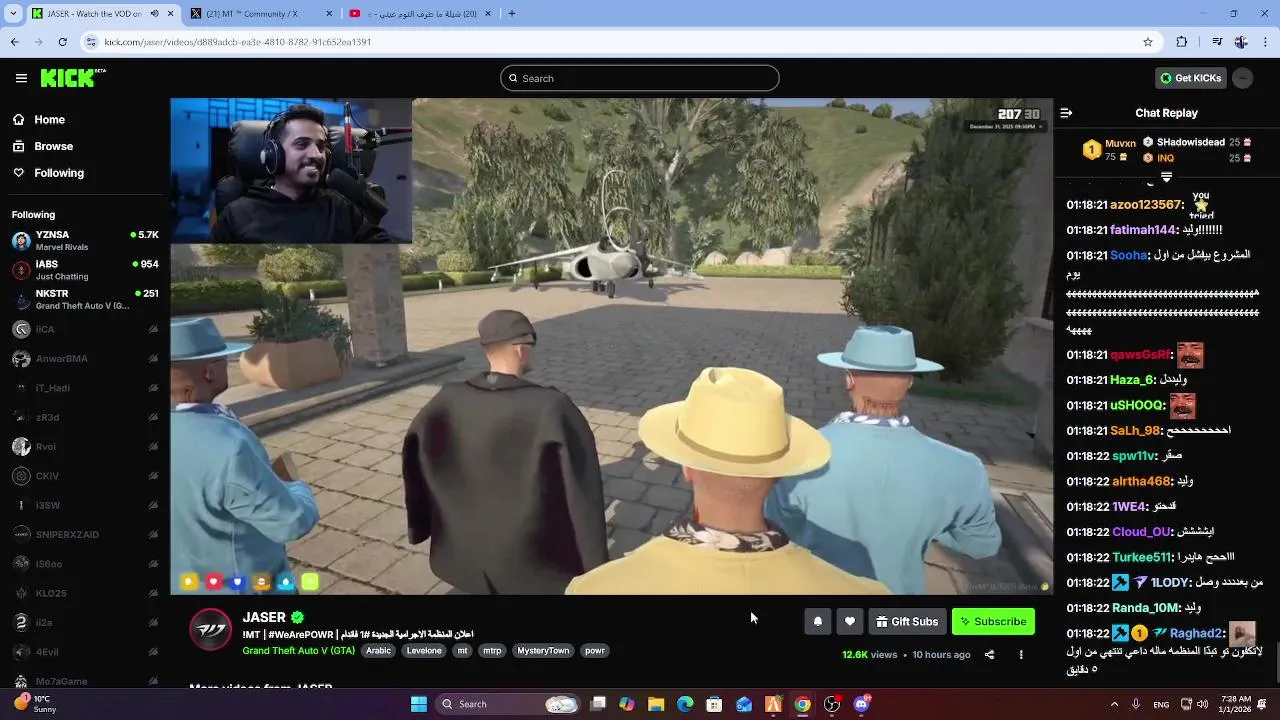1280x720 pixels.
Task: Open a new browser tab
Action: [512, 14]
